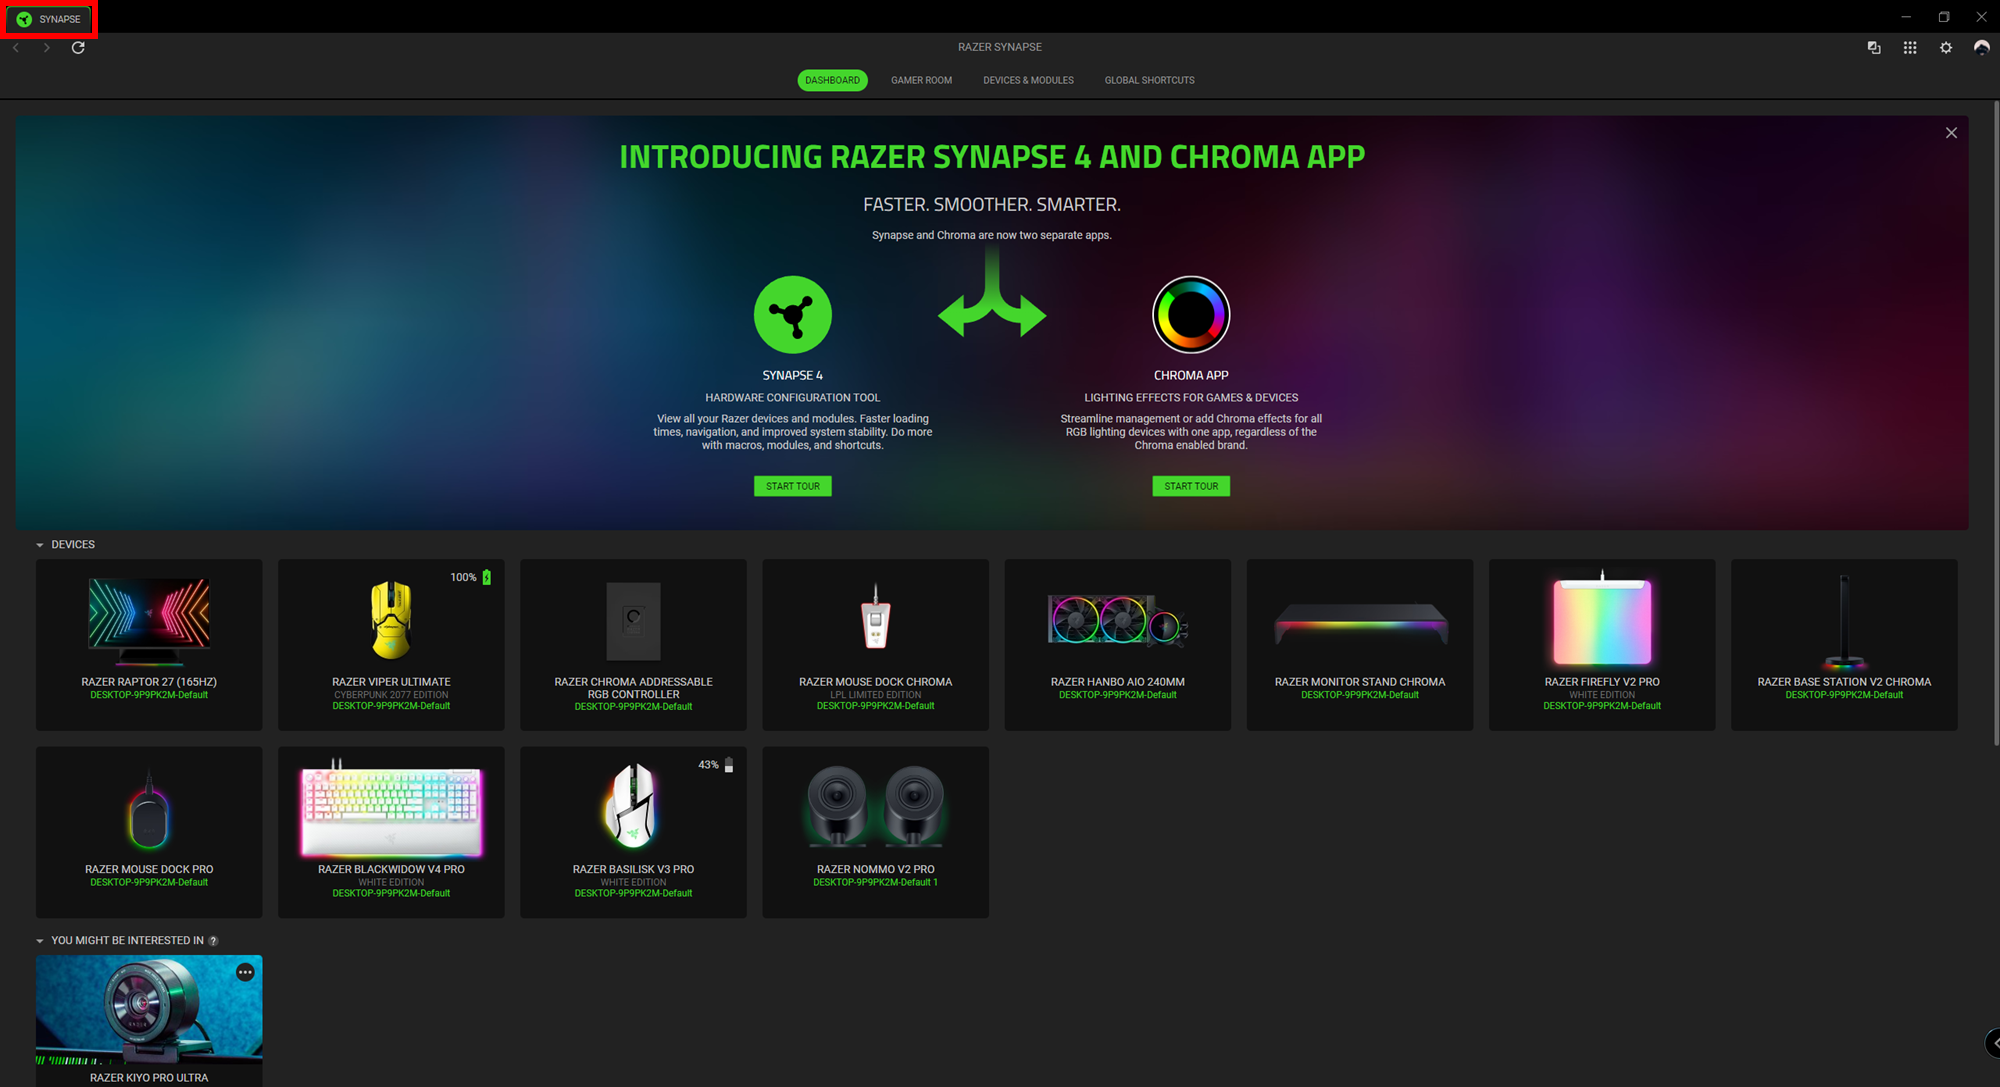Open the user profile avatar icon
Screen dimensions: 2000x1087
pyautogui.click(x=1981, y=47)
